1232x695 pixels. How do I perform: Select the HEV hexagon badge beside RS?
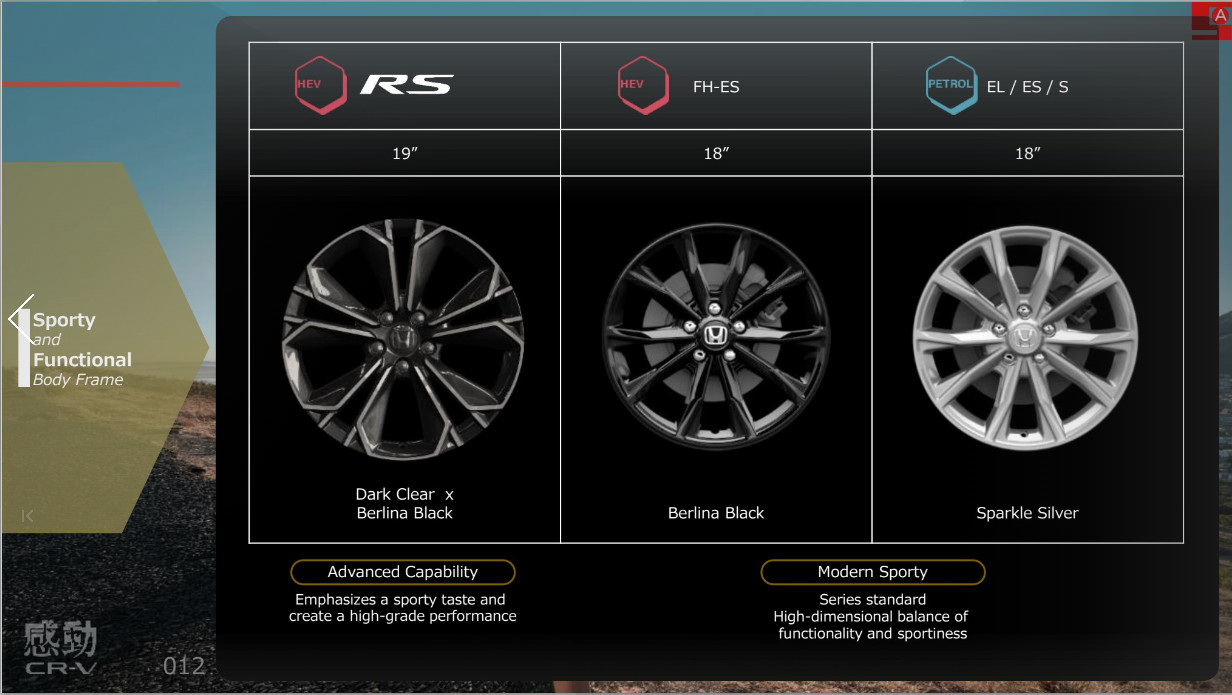pos(320,85)
